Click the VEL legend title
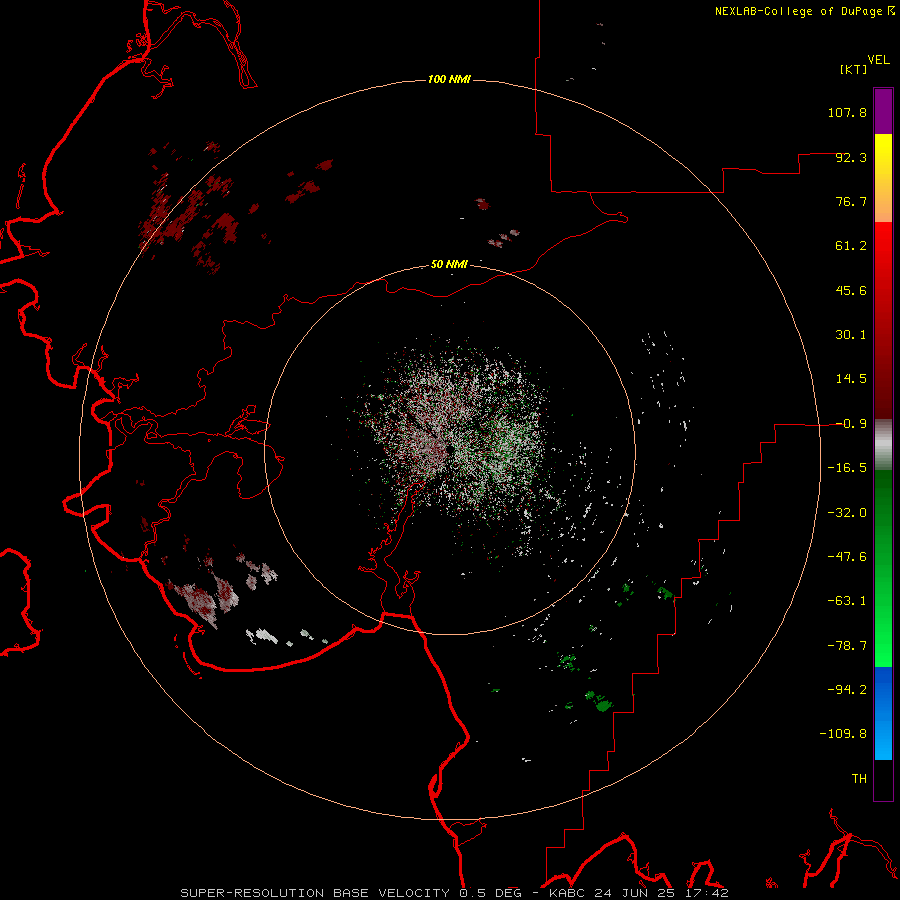 click(x=878, y=60)
